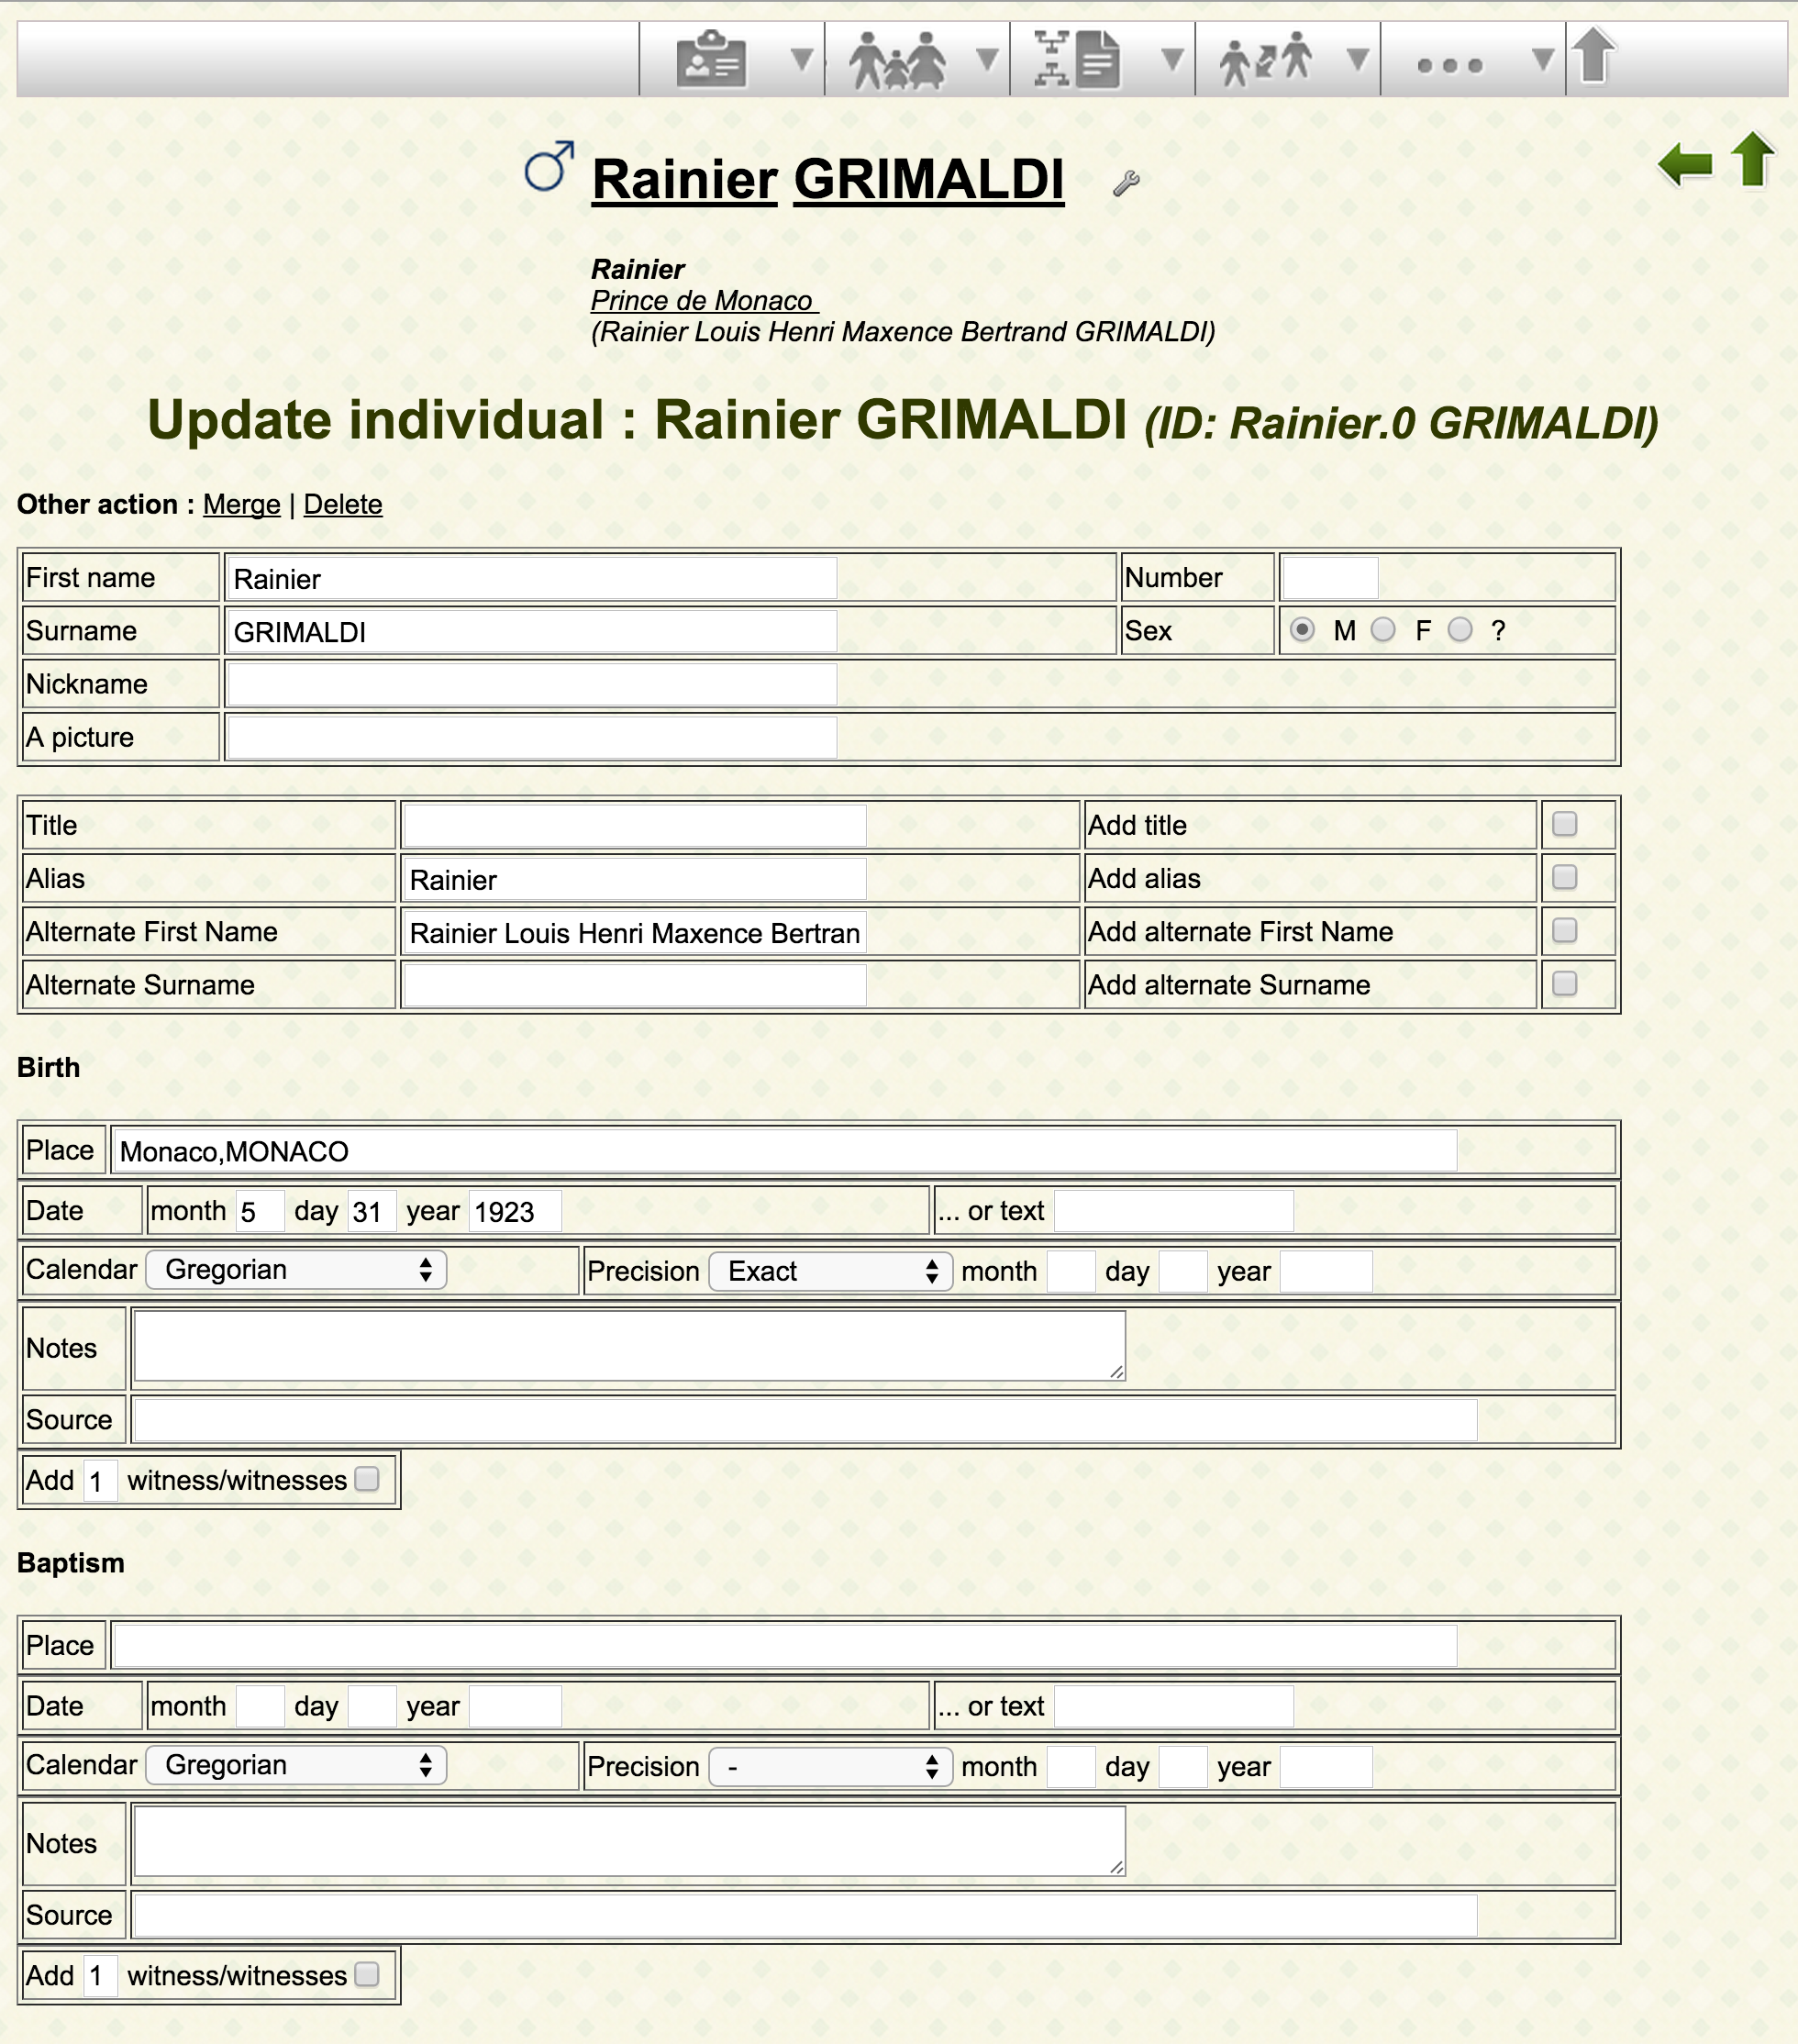Select the F sex radio button
The width and height of the screenshot is (1798, 2044).
tap(1383, 630)
